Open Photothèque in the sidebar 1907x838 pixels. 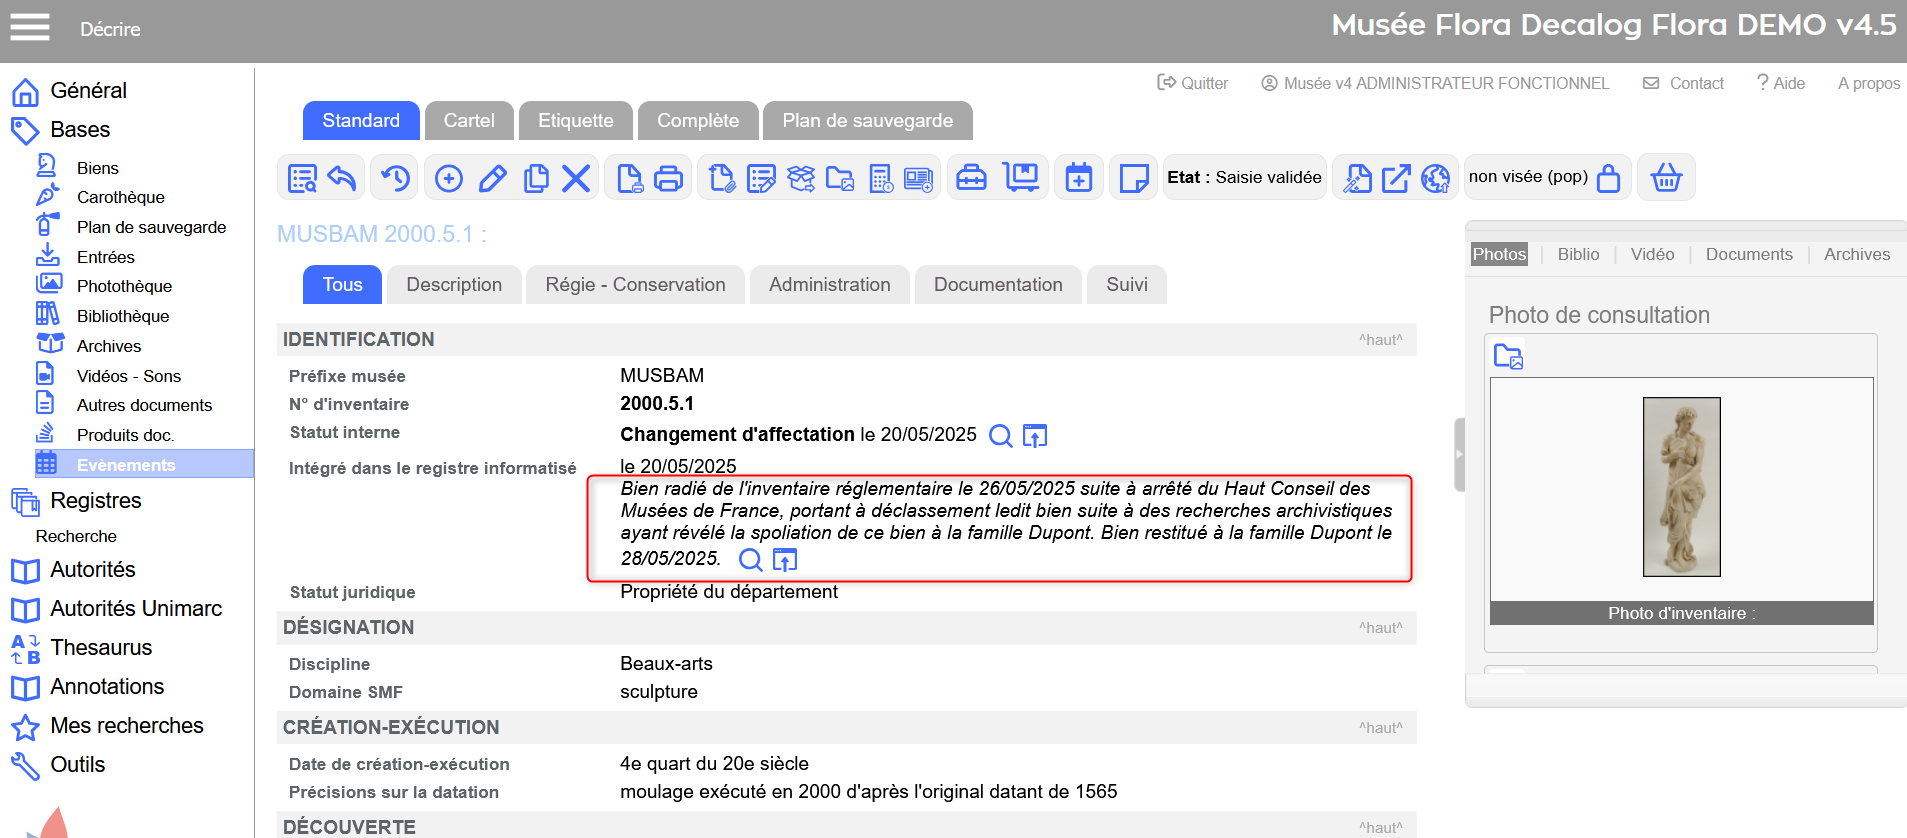[x=124, y=286]
